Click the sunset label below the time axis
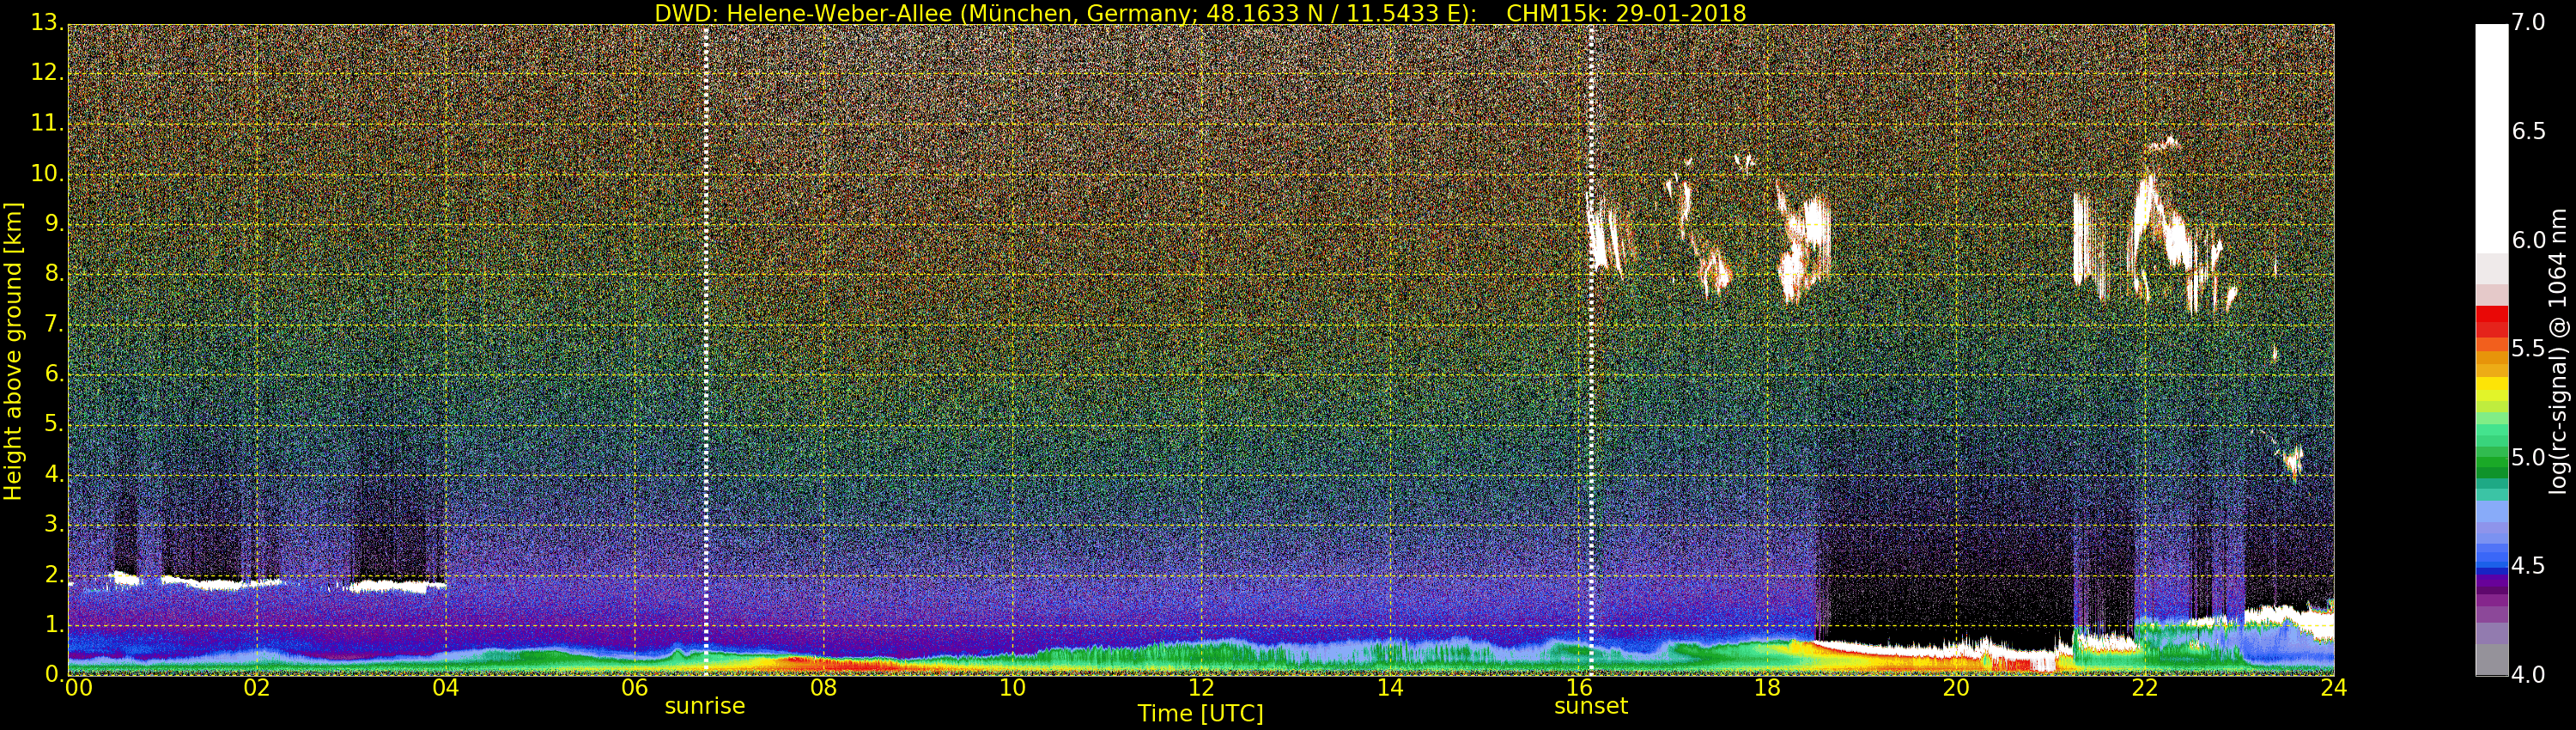This screenshot has height=730, width=2576. pos(1590,706)
